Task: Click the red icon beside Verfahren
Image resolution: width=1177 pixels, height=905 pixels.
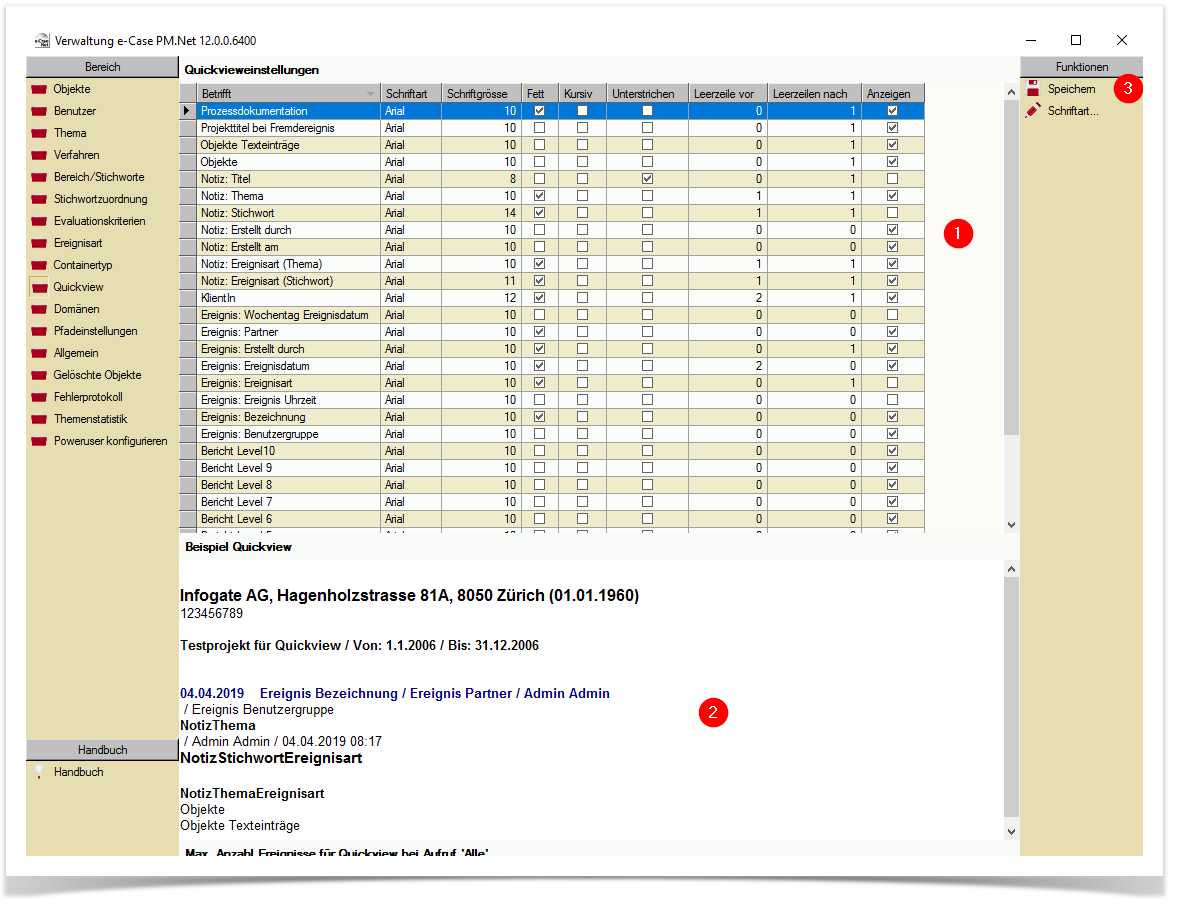Action: [39, 155]
